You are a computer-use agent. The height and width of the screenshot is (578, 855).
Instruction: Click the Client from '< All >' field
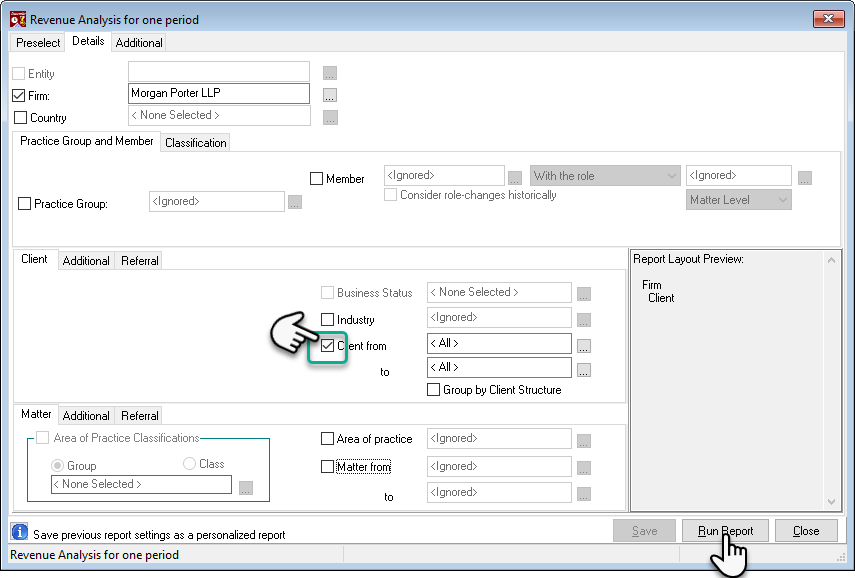point(499,344)
